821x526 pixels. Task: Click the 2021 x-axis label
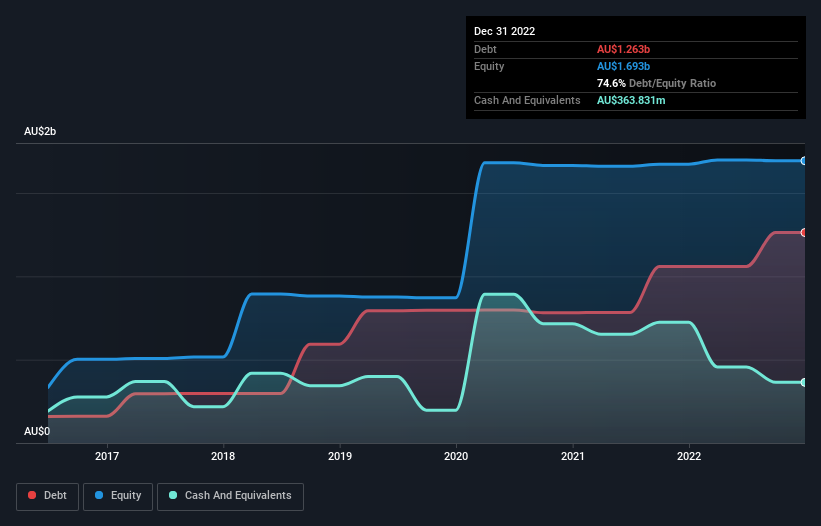(x=573, y=456)
